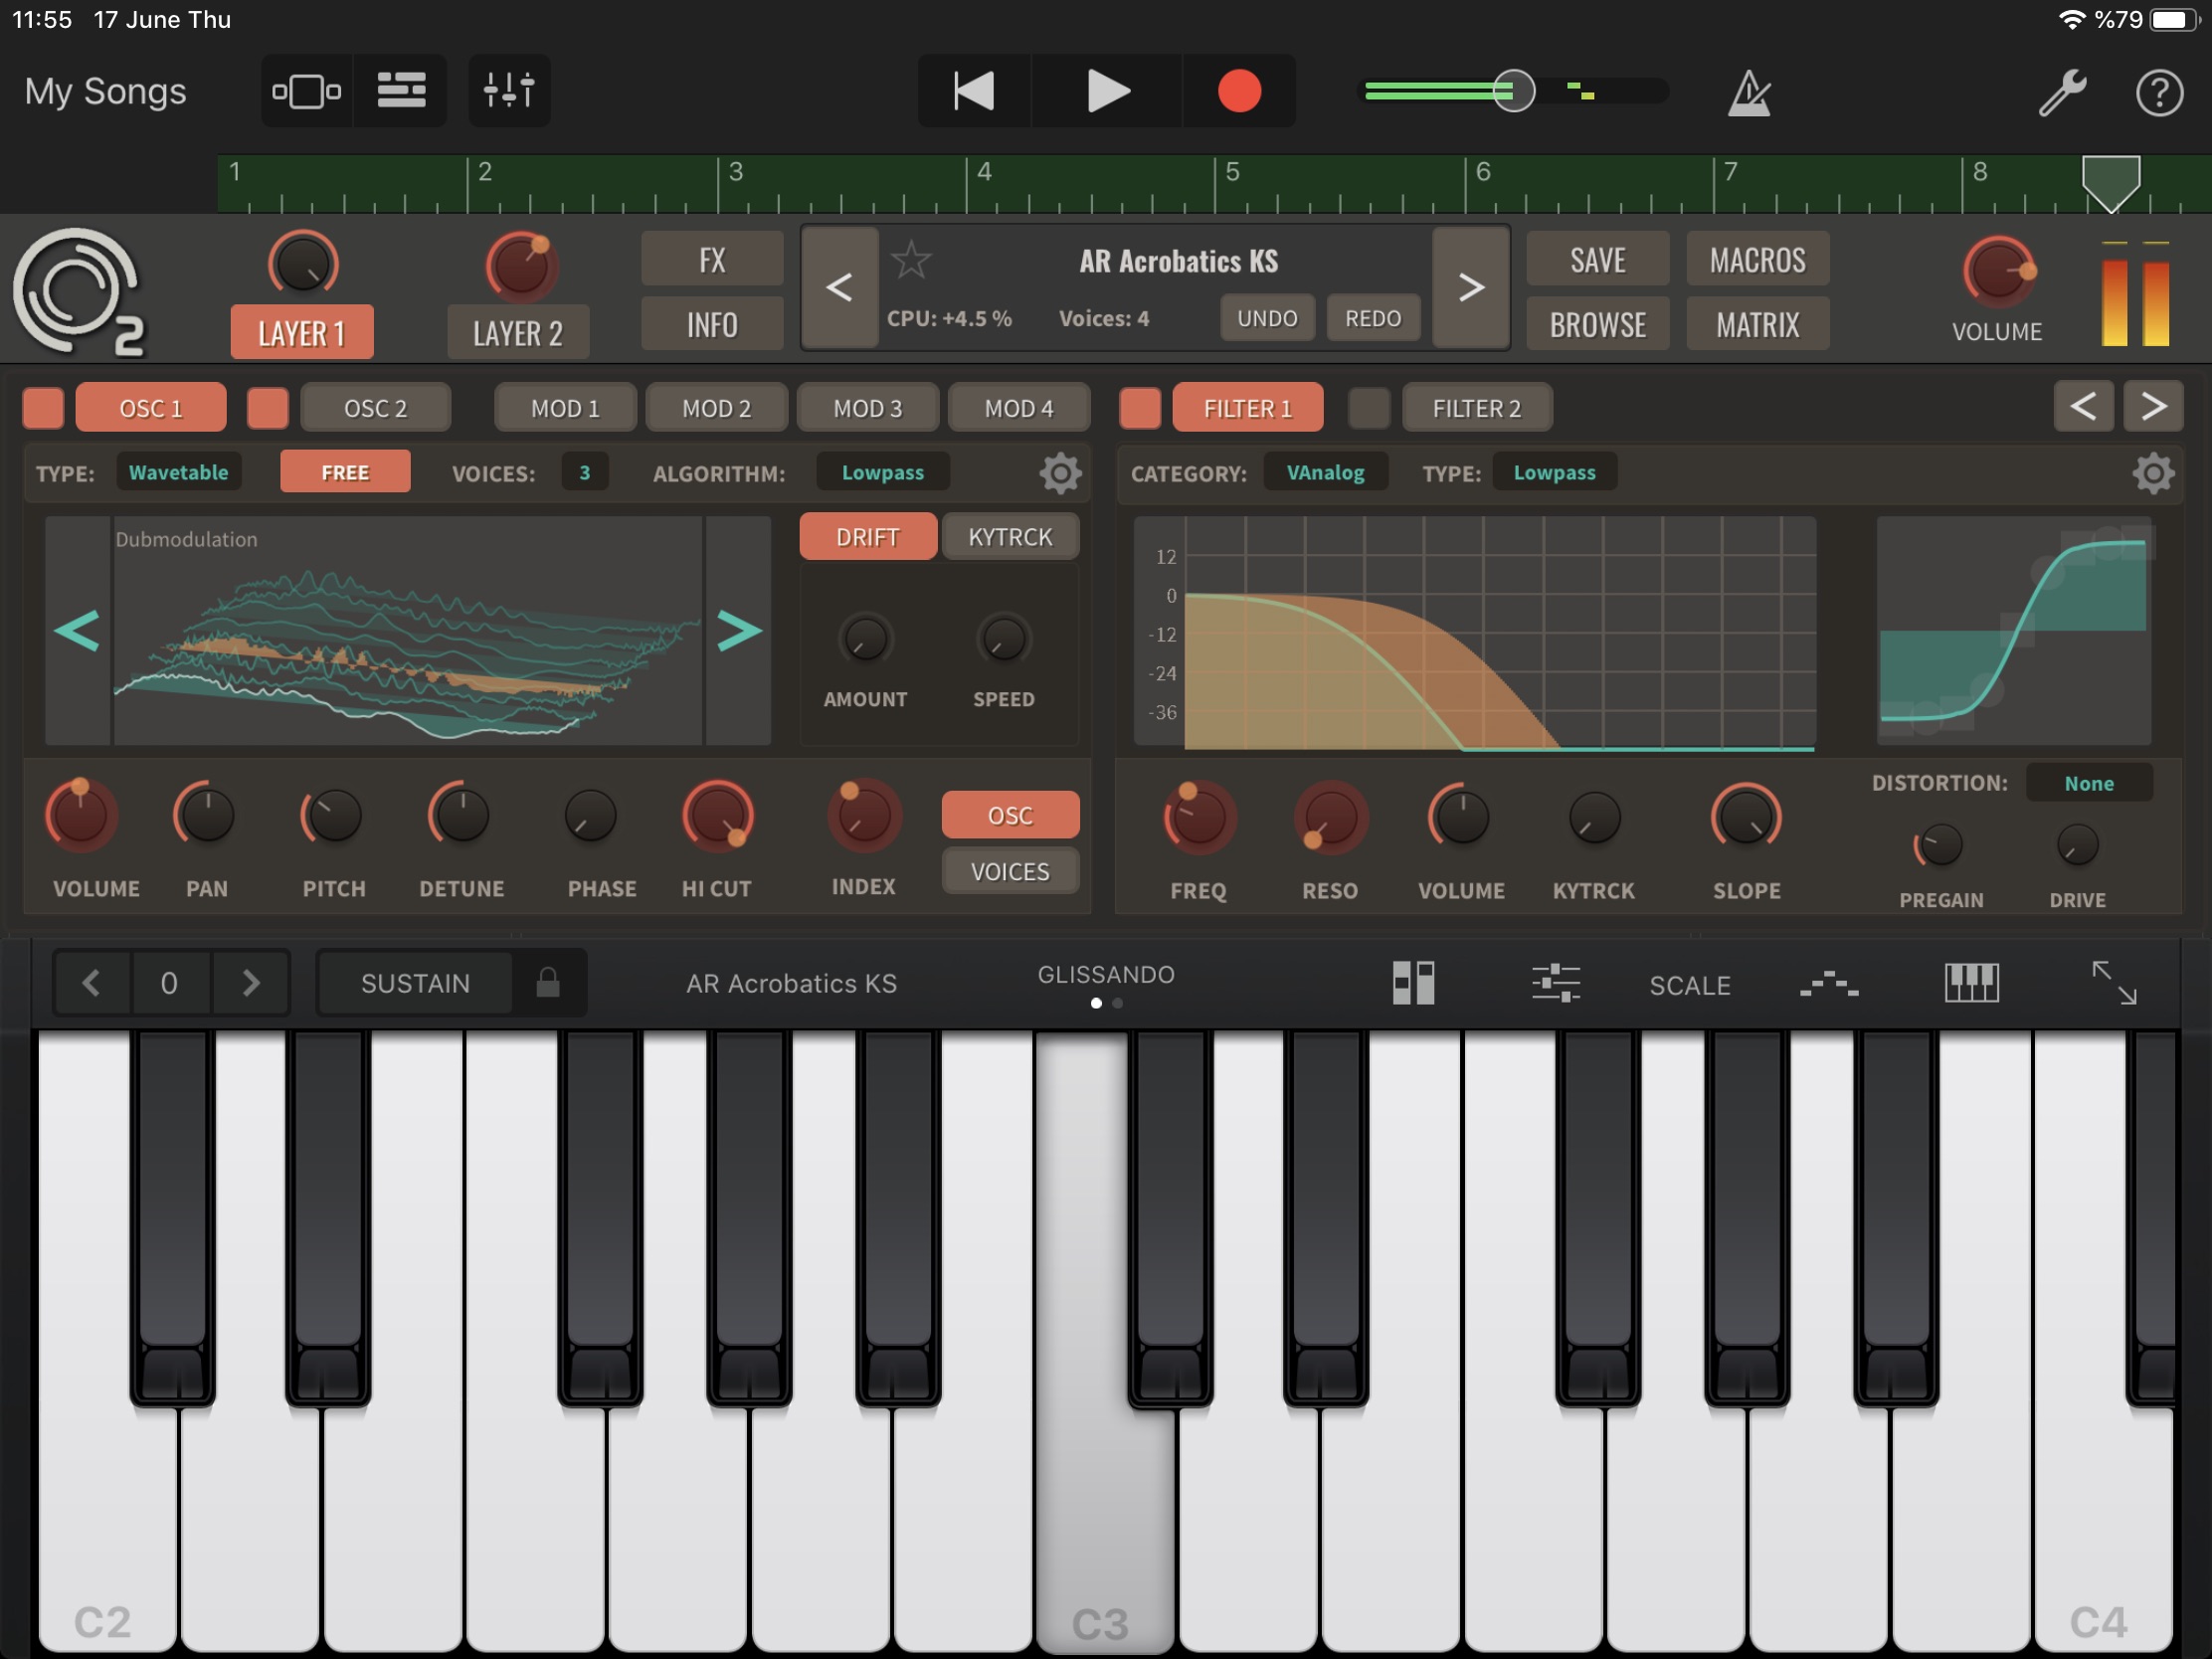Open the modulation MATRIX button
The width and height of the screenshot is (2212, 1659).
pos(1757,324)
